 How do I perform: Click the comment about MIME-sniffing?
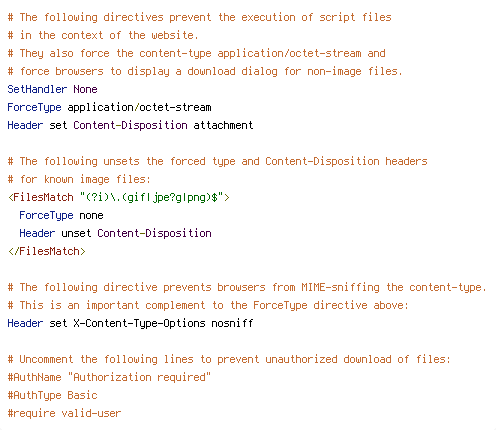[247, 287]
